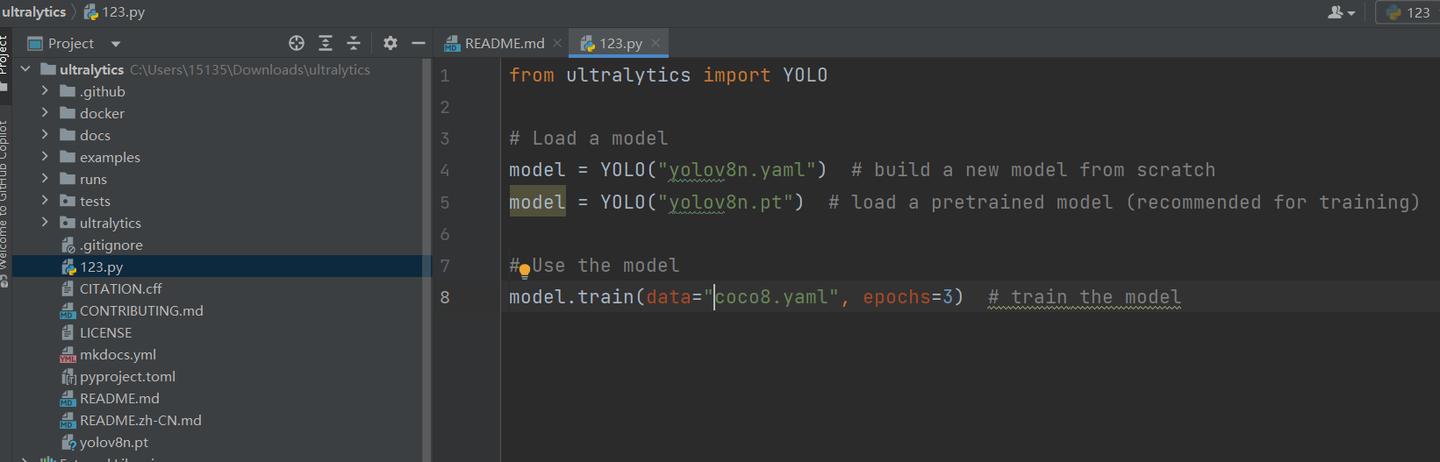Screen dimensions: 1440x462
Task: Click the Expand All icon in Project panel
Action: 325,43
